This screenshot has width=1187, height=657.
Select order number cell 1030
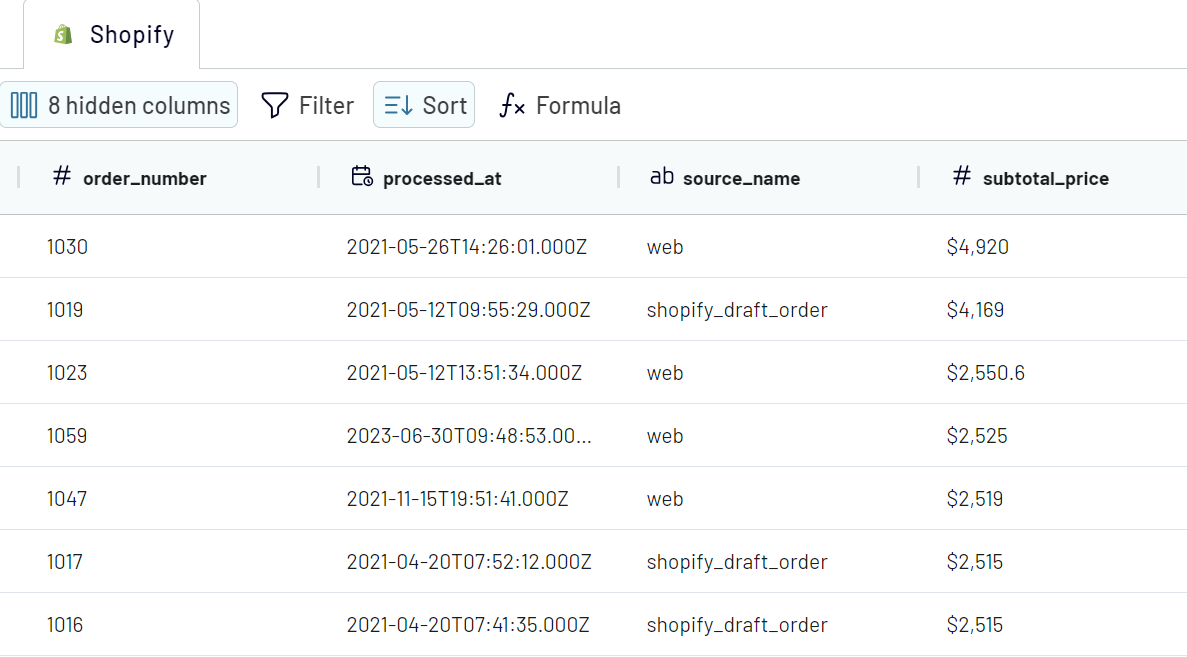(x=67, y=247)
